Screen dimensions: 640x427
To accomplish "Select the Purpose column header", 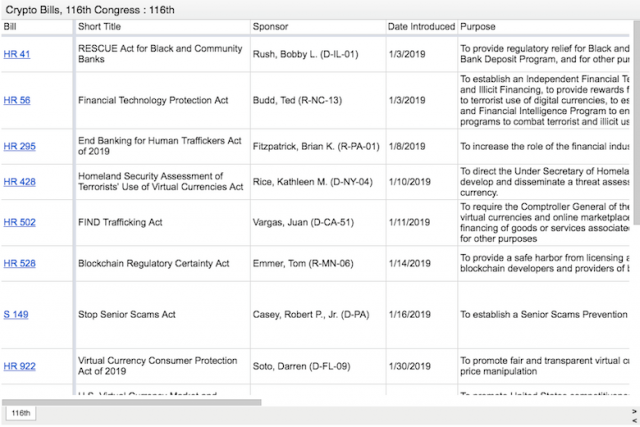I will click(544, 27).
